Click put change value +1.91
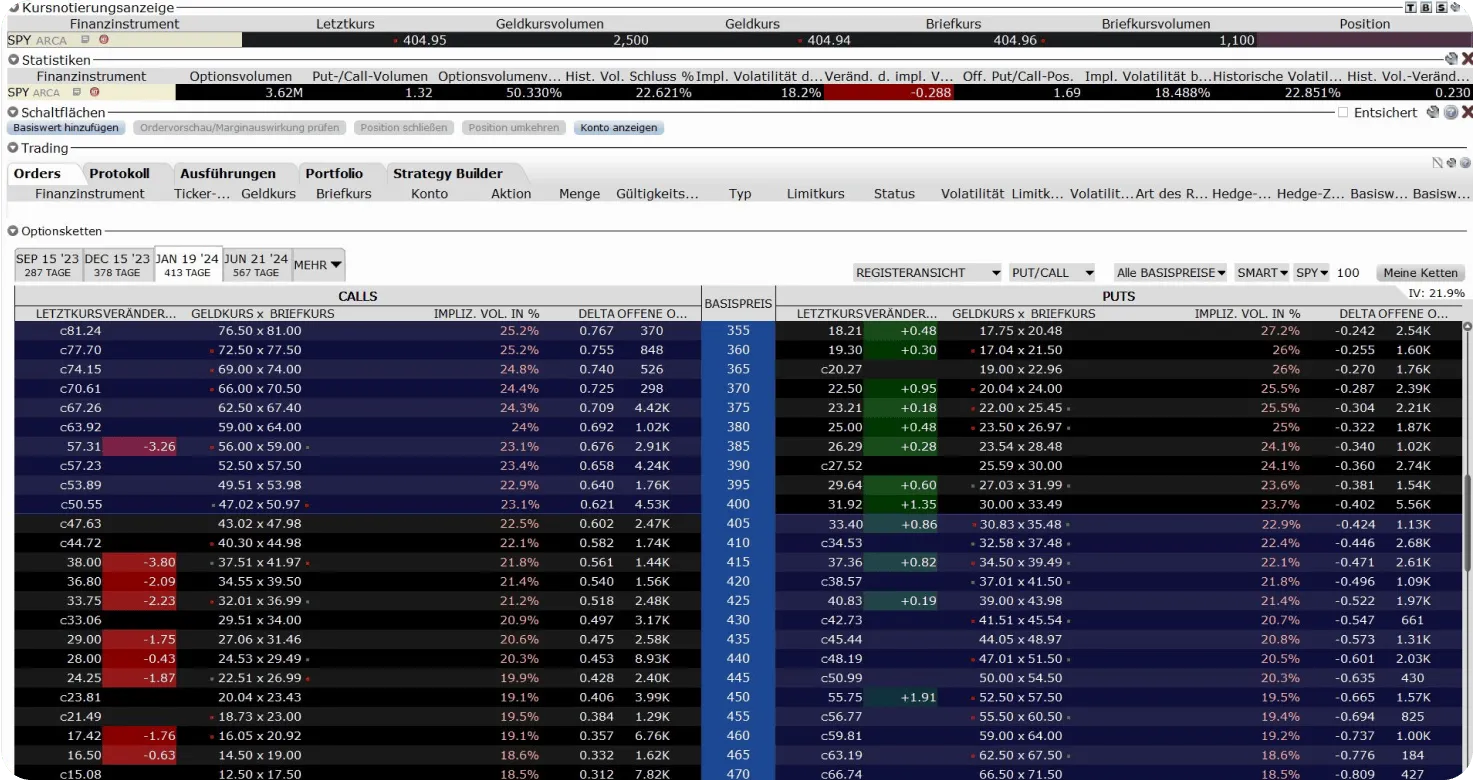 901,696
